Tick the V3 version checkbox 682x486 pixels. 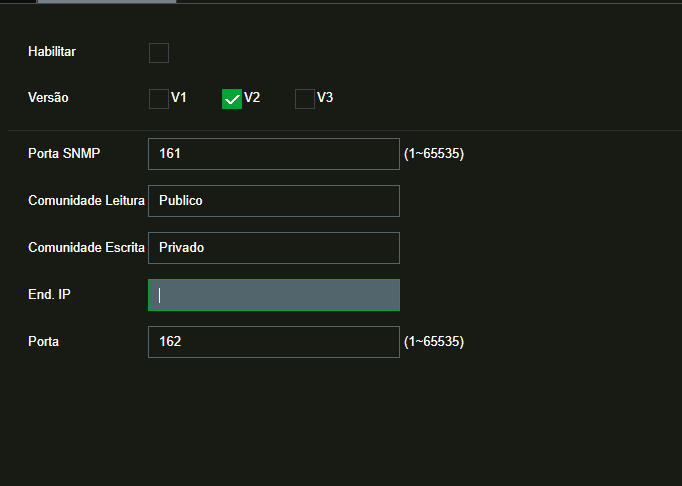[x=305, y=99]
